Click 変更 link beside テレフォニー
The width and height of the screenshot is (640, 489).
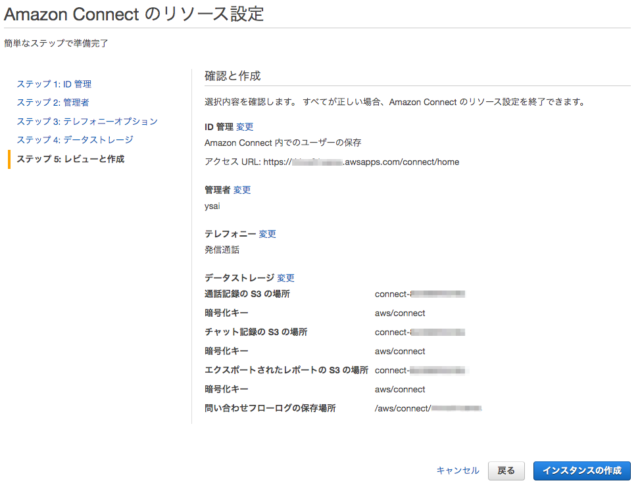[267, 234]
